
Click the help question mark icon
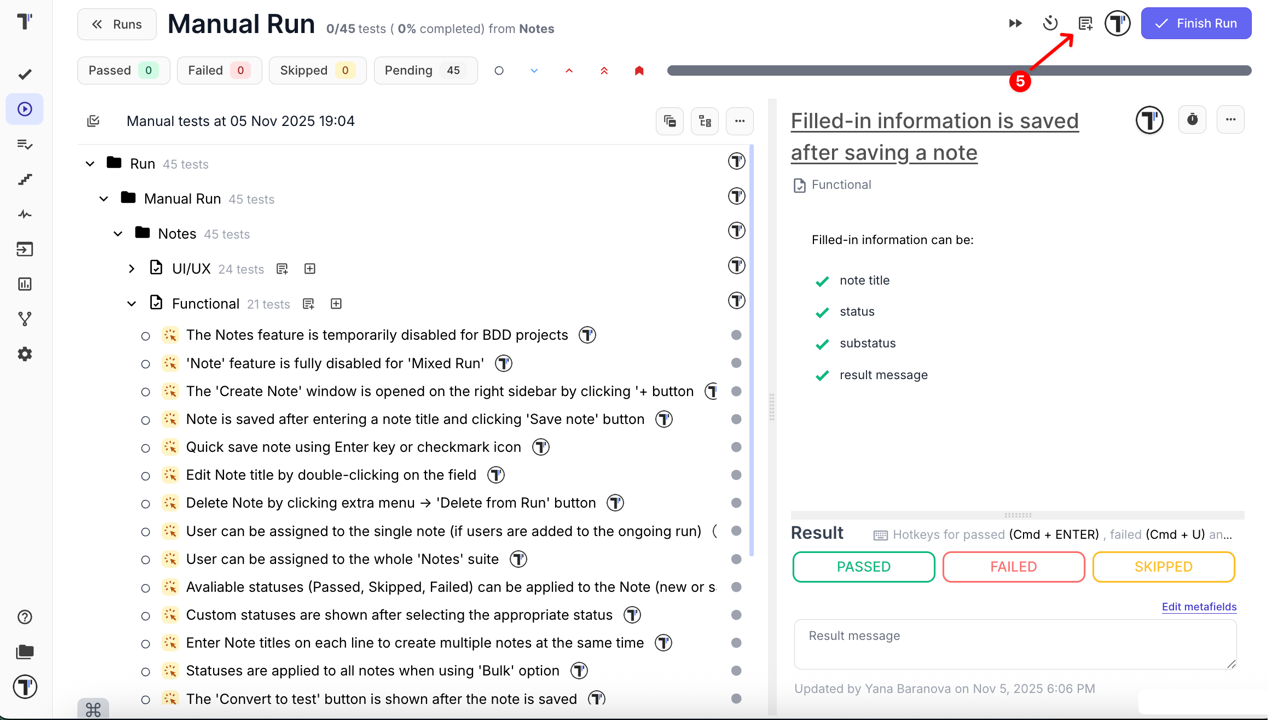pos(25,617)
